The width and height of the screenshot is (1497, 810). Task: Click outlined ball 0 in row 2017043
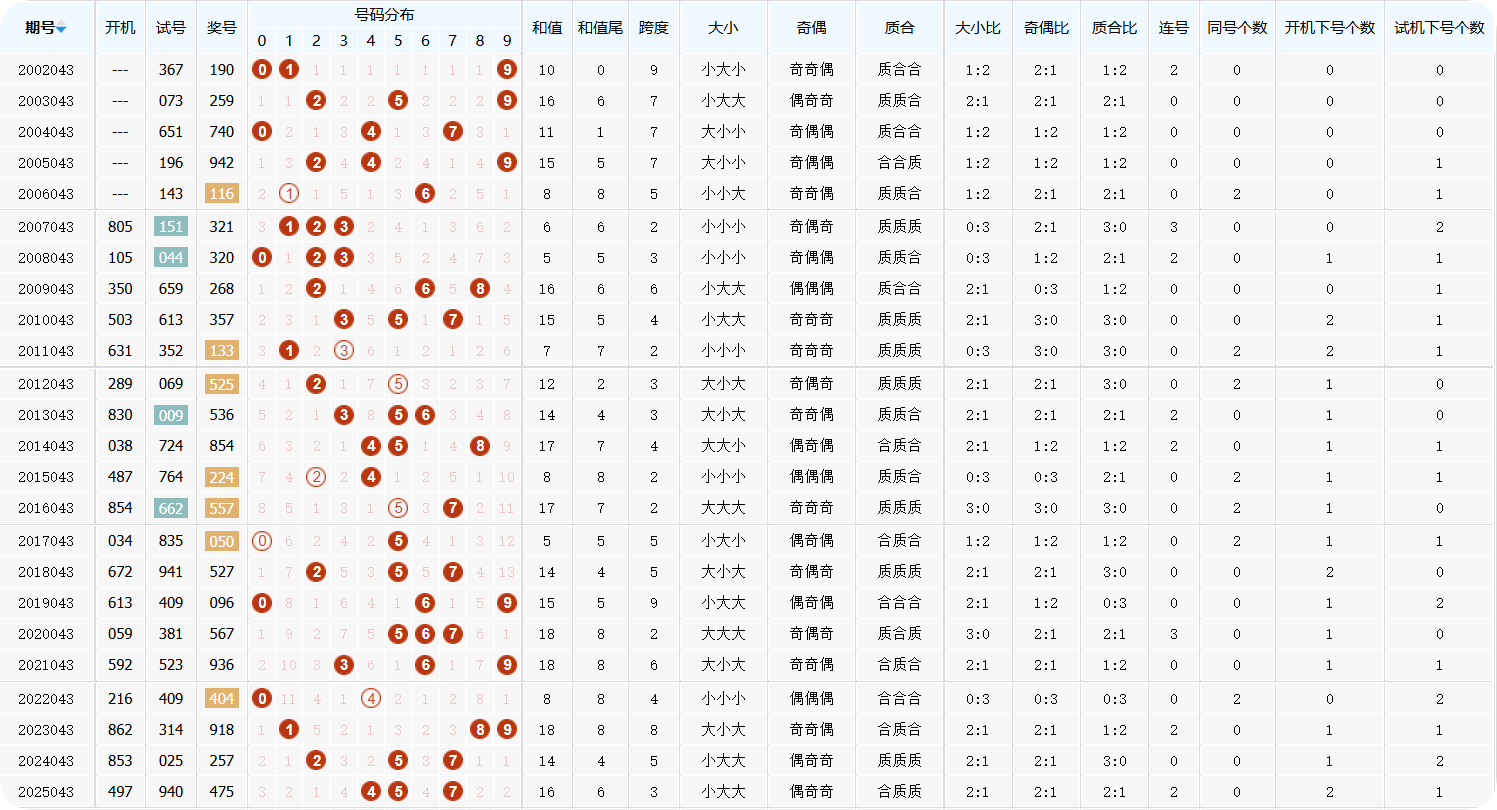tap(262, 541)
